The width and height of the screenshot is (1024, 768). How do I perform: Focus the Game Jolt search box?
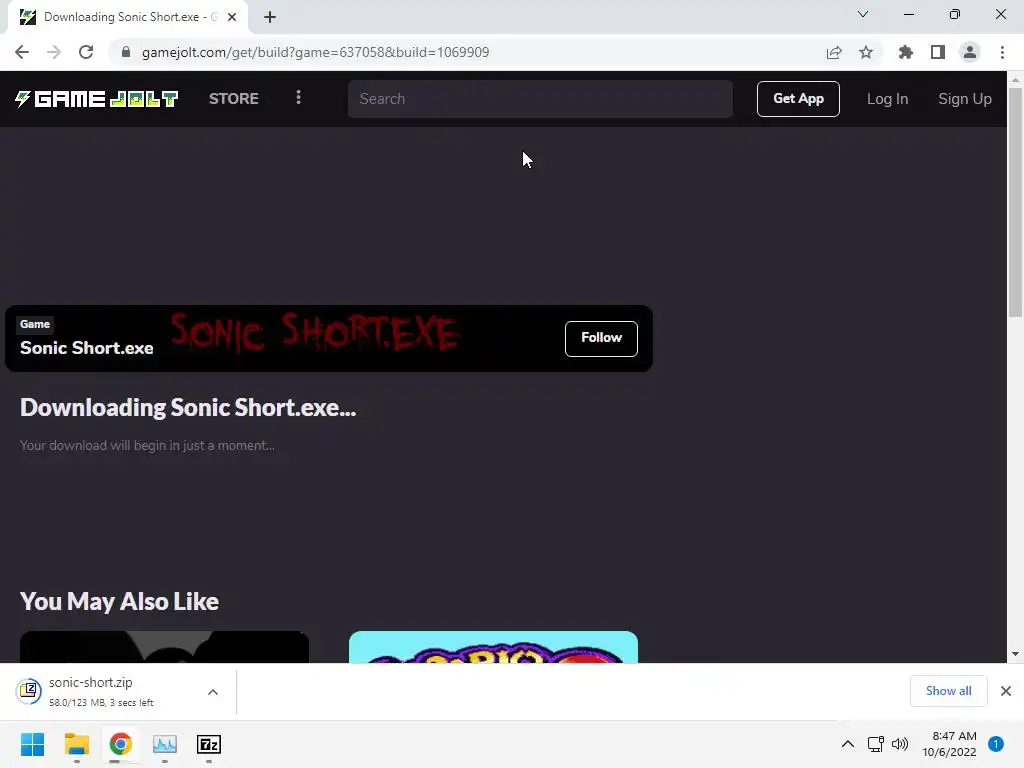(540, 99)
